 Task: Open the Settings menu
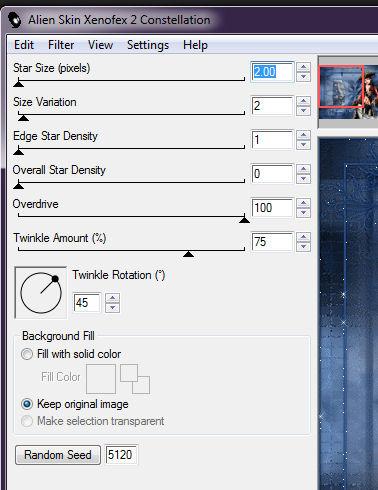pyautogui.click(x=148, y=45)
